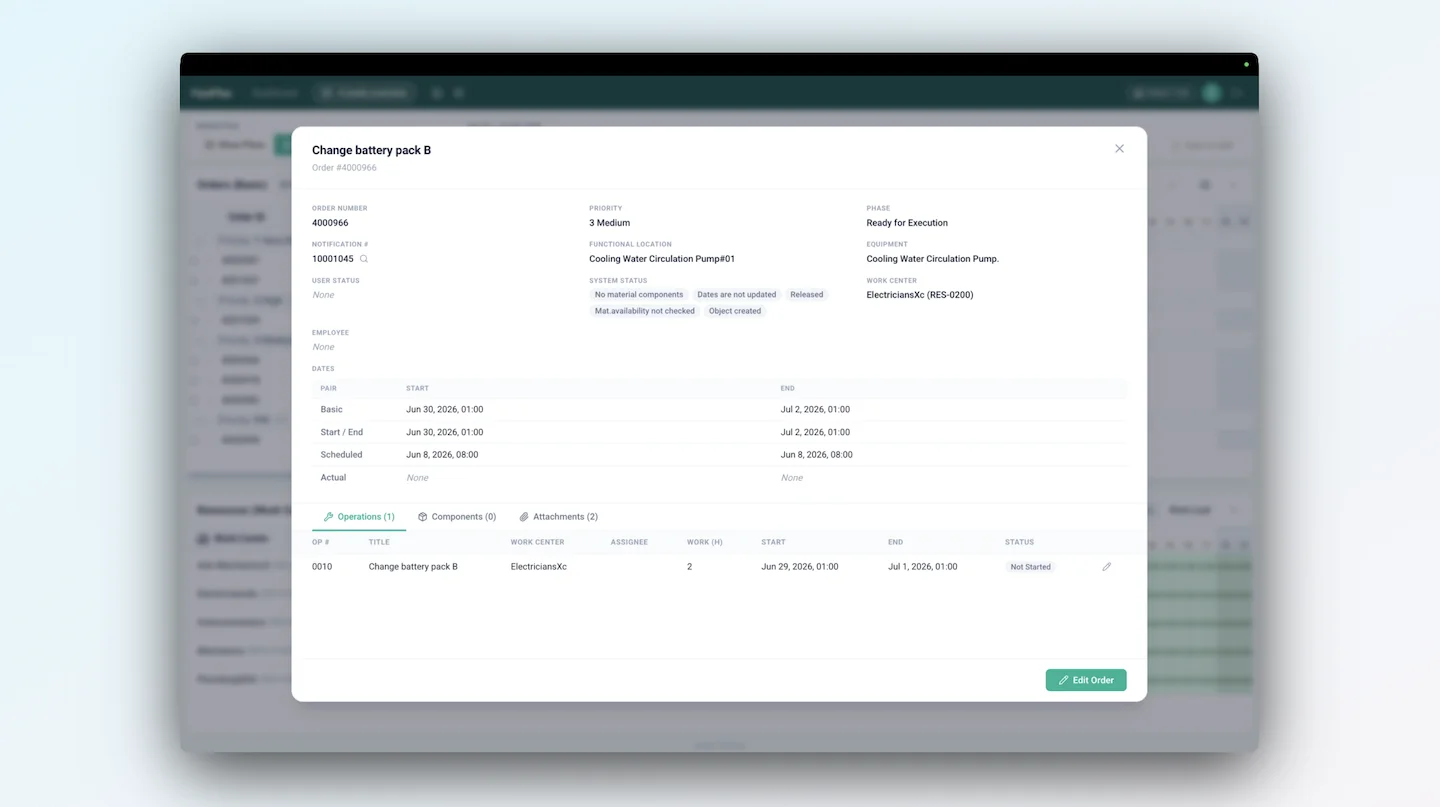
Task: Click the ASSIGNEE column header
Action: 629,542
